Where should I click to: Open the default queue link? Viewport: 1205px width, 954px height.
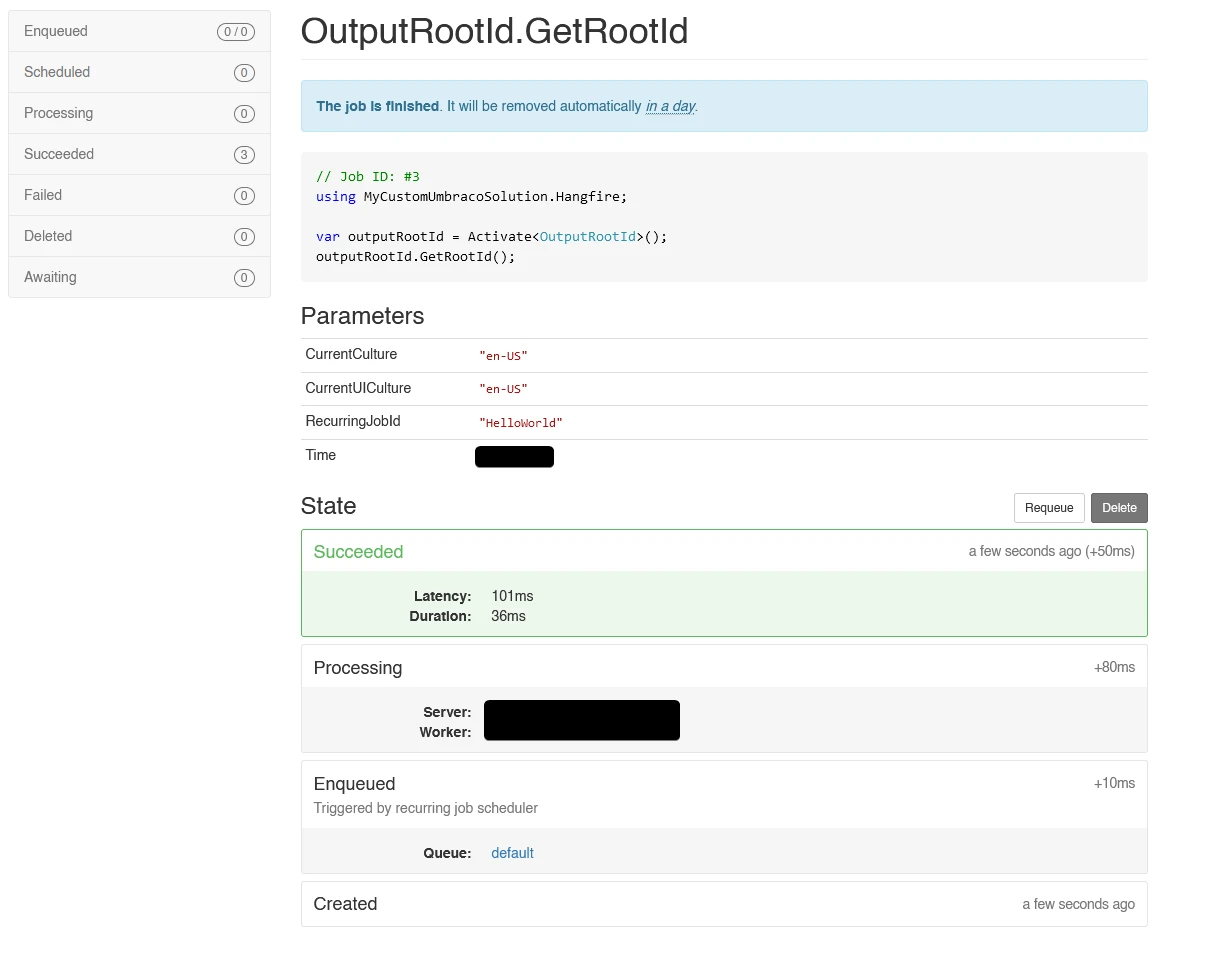click(x=512, y=853)
